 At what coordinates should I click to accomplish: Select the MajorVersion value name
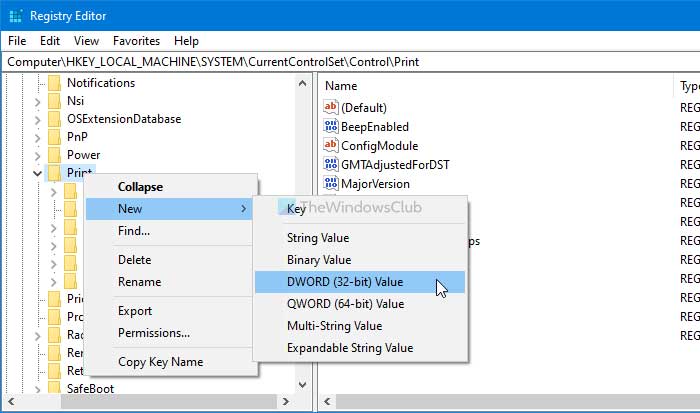pyautogui.click(x=375, y=184)
